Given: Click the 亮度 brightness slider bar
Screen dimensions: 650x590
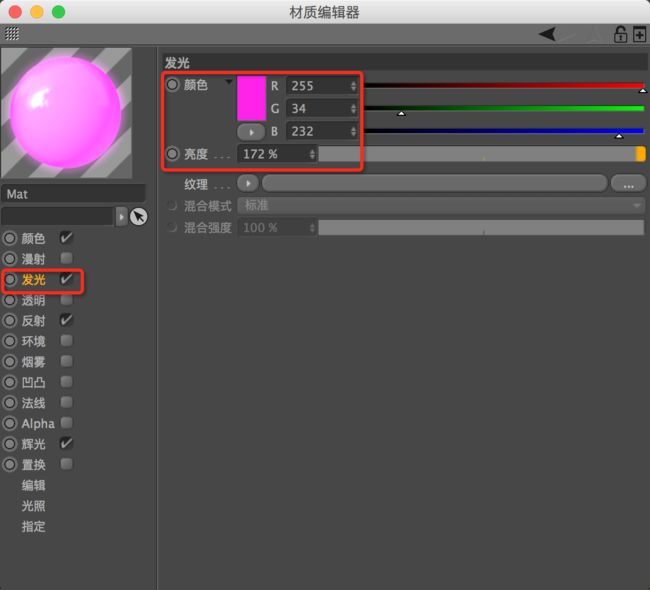Looking at the screenshot, I should coord(482,154).
